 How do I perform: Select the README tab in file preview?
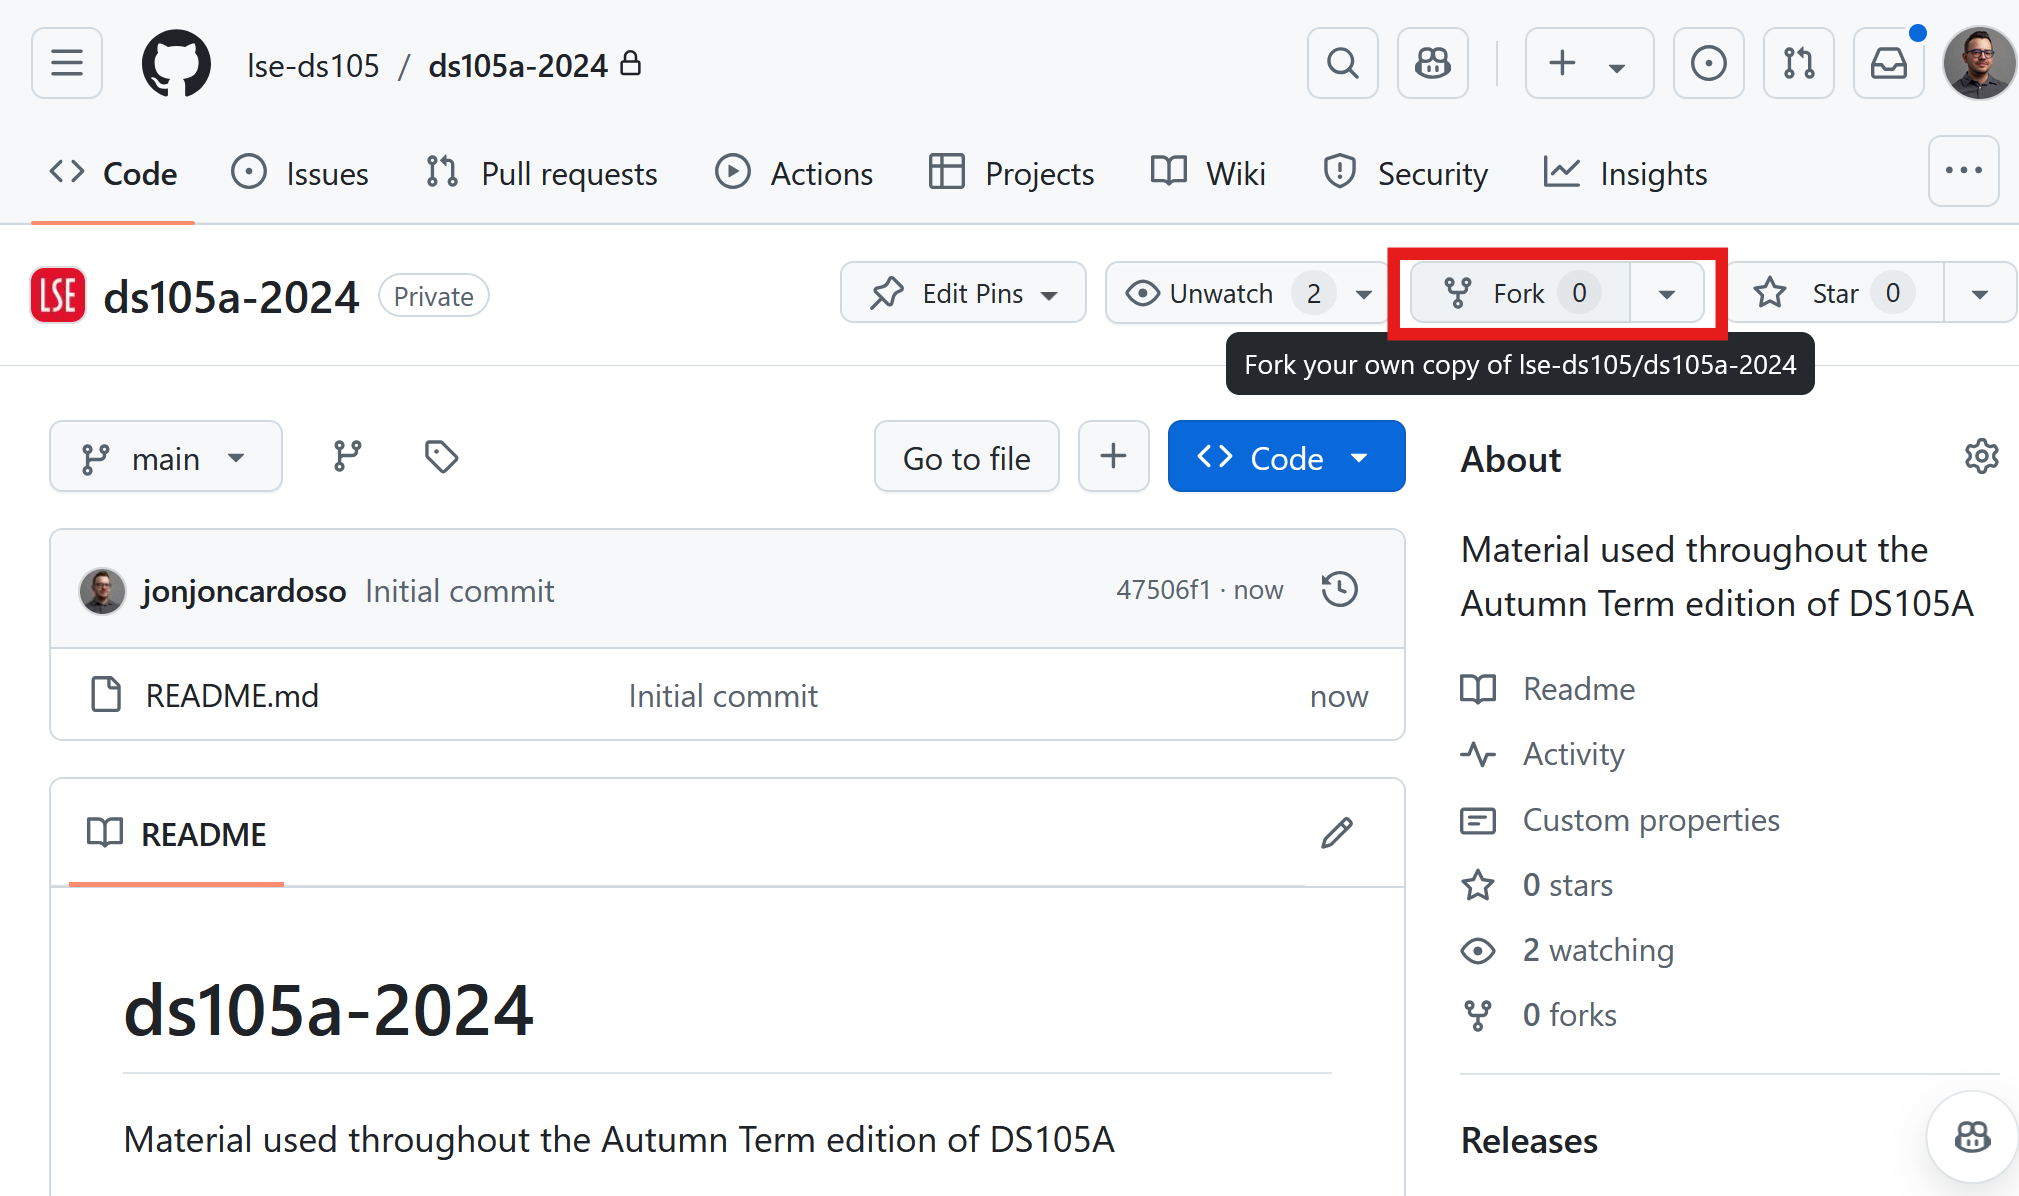(176, 834)
